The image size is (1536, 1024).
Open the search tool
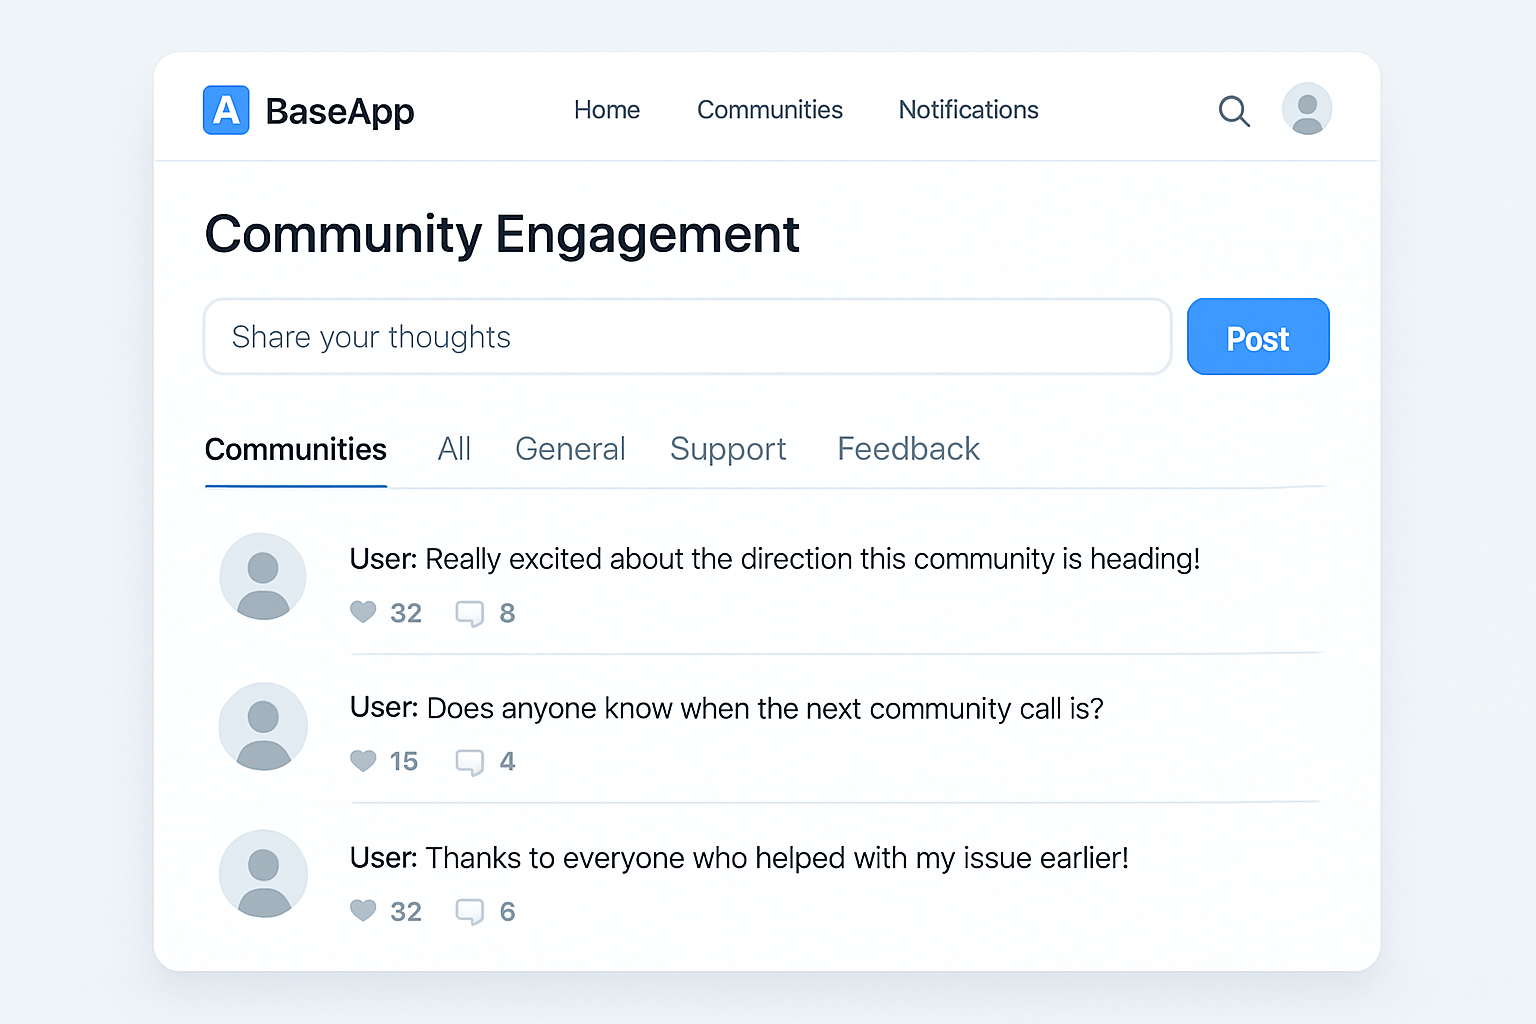(1233, 111)
